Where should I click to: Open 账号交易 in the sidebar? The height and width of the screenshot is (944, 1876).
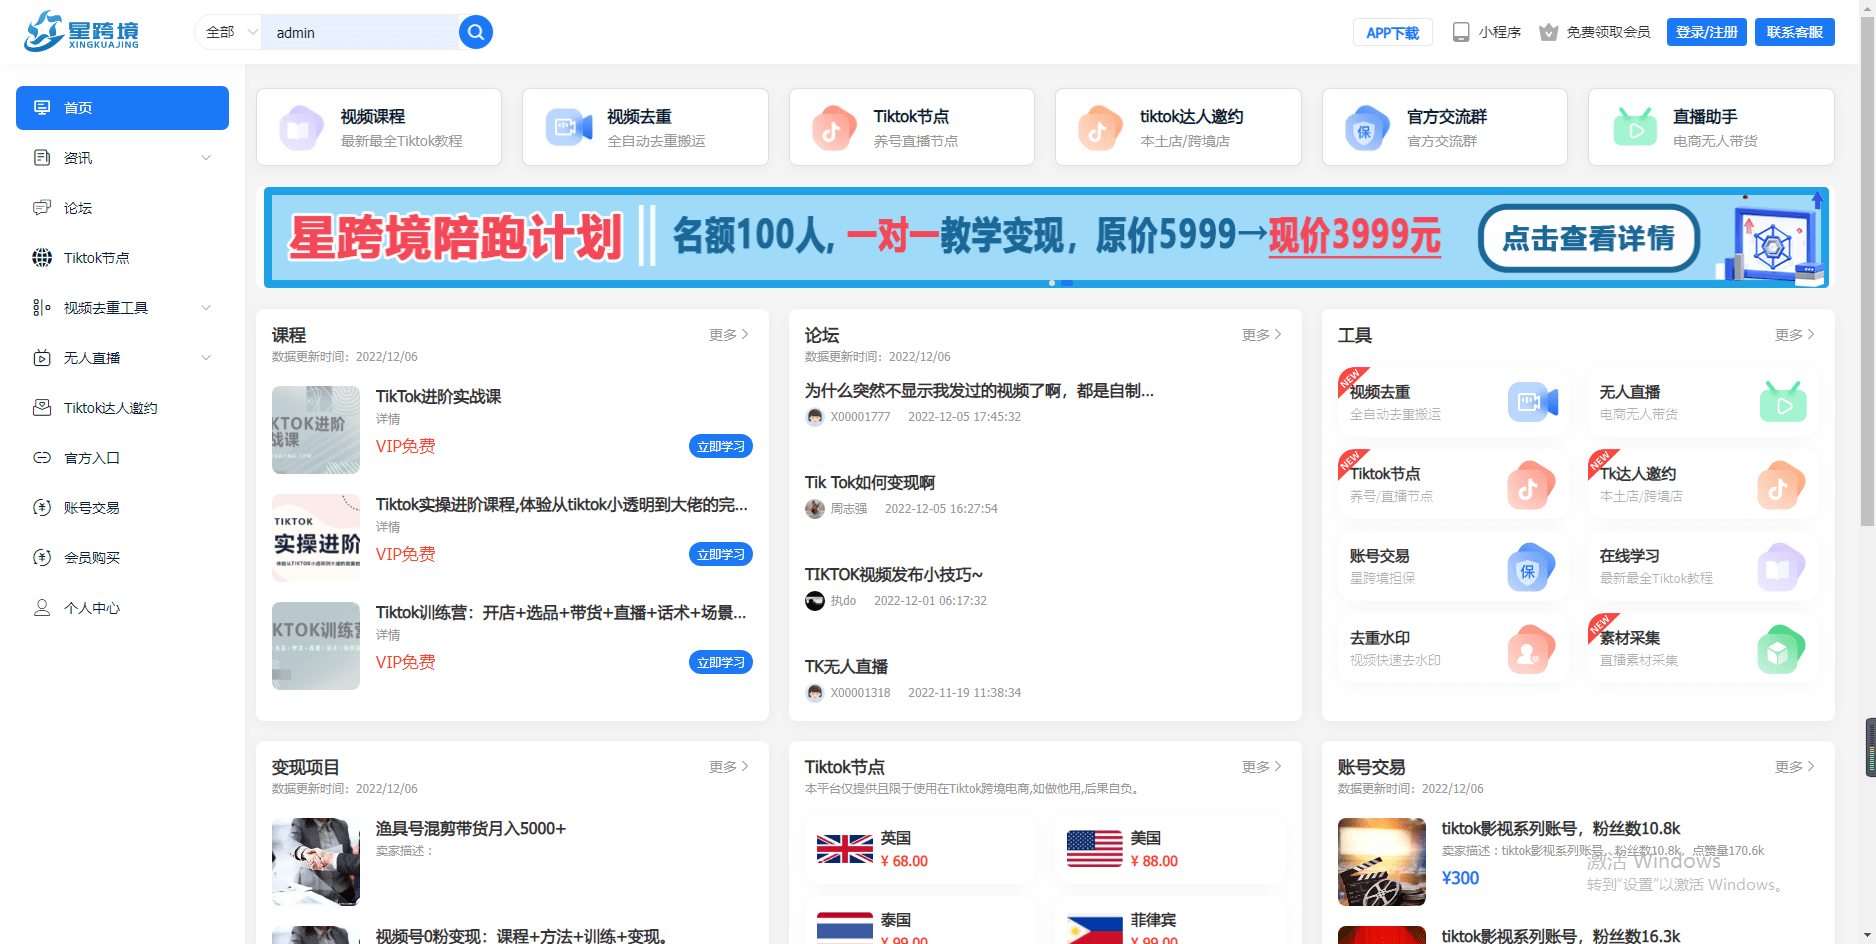[x=122, y=508]
